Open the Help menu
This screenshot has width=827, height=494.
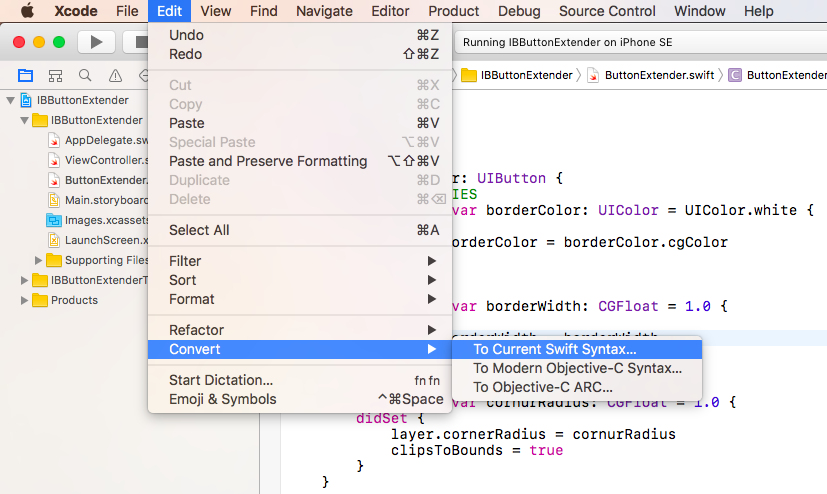(x=758, y=11)
